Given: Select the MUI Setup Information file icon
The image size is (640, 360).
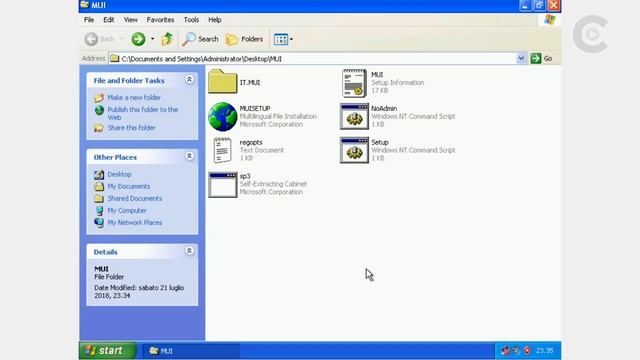Looking at the screenshot, I should (354, 83).
